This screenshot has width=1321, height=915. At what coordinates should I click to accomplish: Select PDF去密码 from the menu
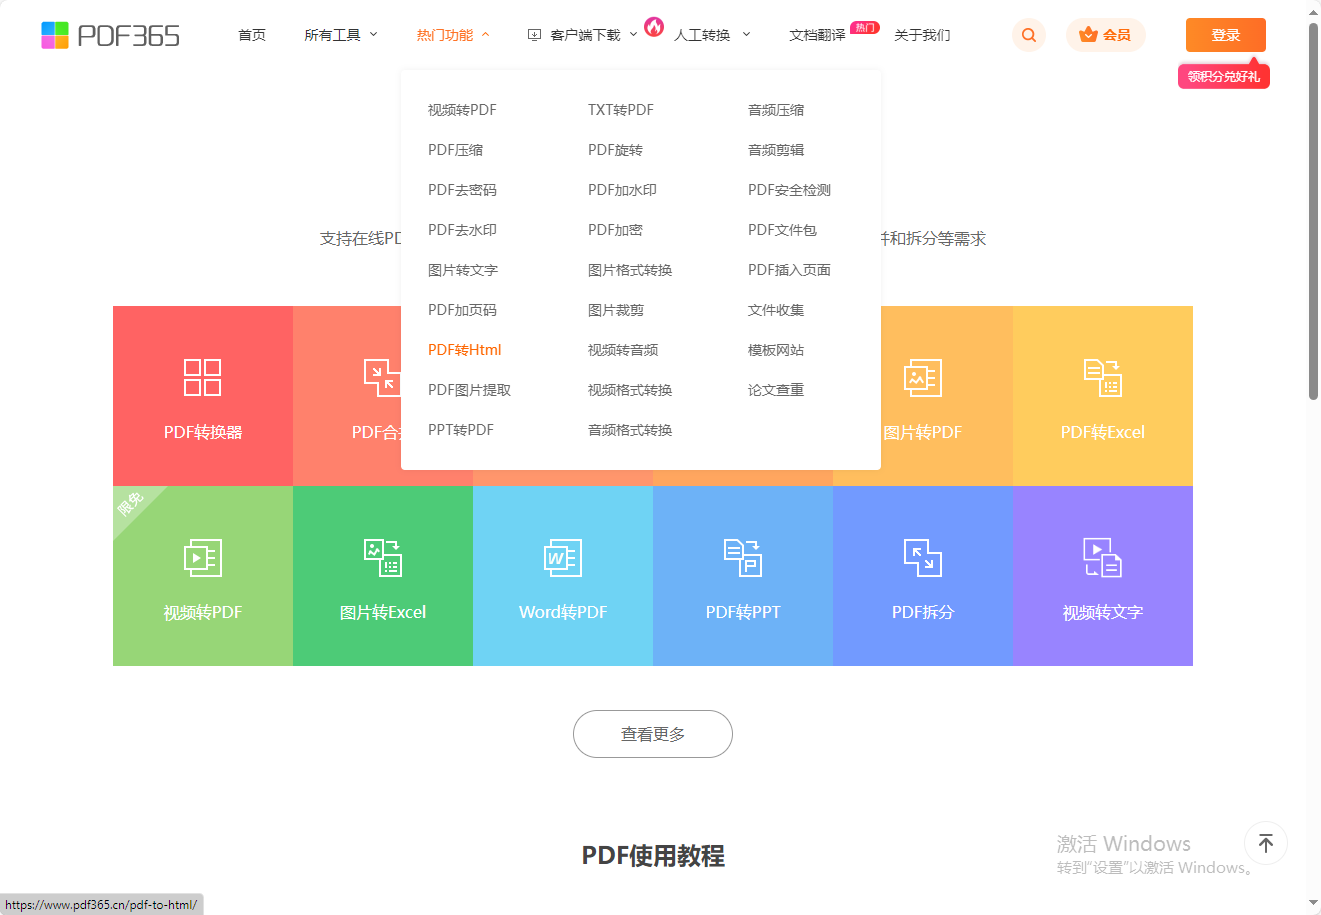462,190
